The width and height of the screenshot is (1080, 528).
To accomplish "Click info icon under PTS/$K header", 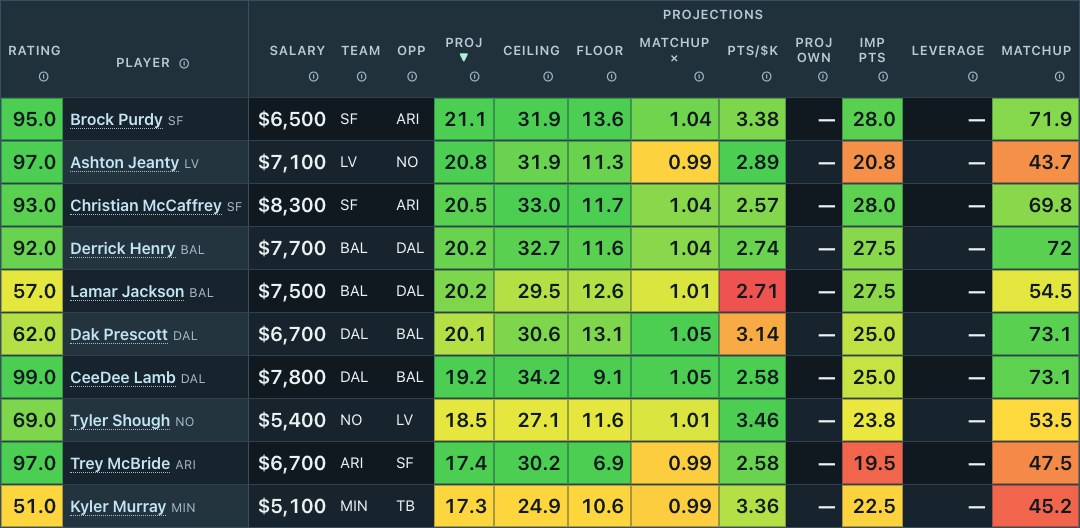I will [767, 77].
